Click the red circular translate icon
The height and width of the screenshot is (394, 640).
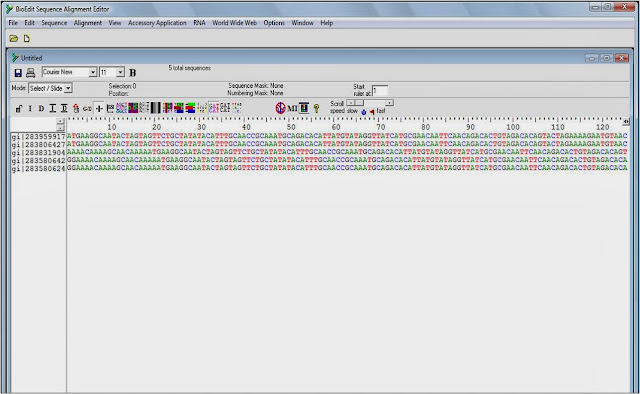280,108
